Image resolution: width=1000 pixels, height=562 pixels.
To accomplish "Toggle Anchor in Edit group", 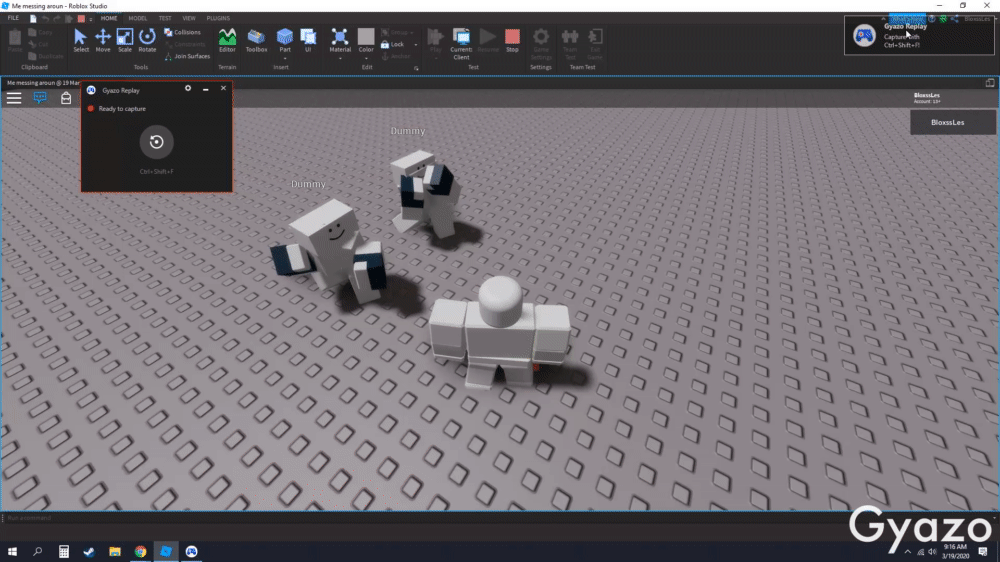I will point(396,56).
